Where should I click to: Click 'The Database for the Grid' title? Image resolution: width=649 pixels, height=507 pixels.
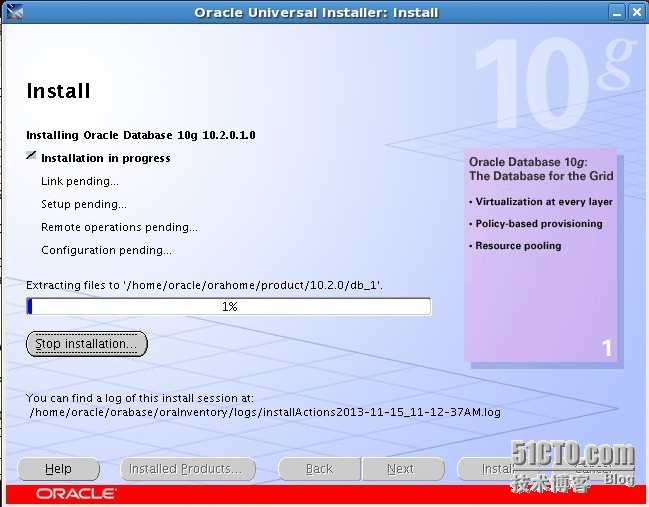(541, 176)
